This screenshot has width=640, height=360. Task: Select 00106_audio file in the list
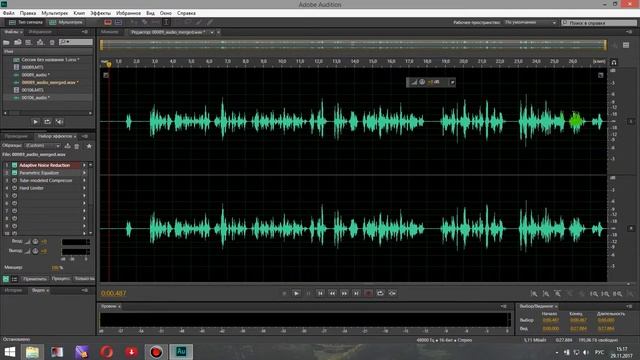(36, 98)
